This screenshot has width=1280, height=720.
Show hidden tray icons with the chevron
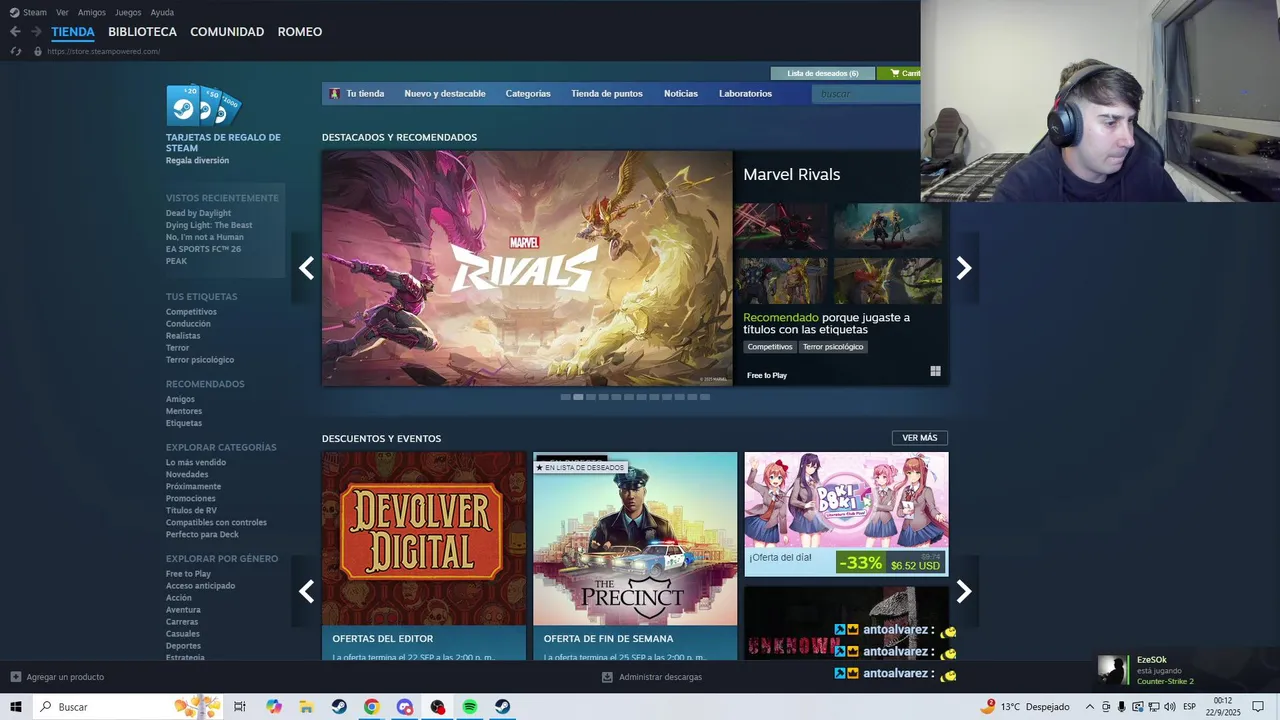pyautogui.click(x=1089, y=707)
